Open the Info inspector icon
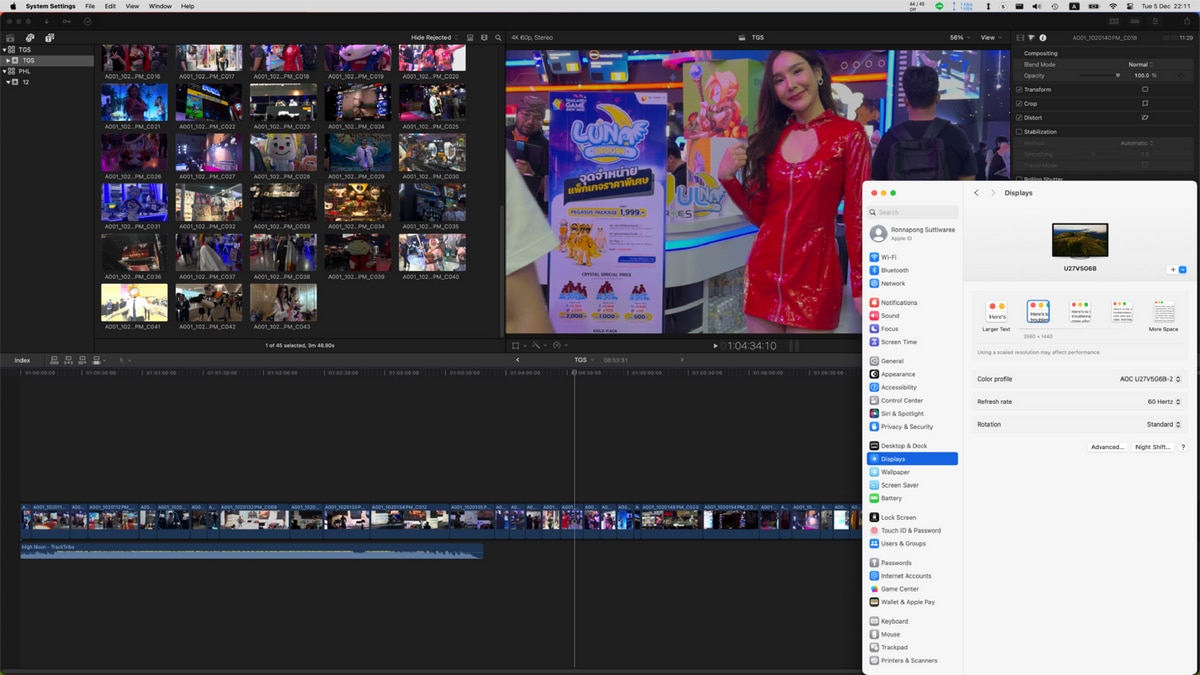The width and height of the screenshot is (1200, 675). coord(1043,38)
